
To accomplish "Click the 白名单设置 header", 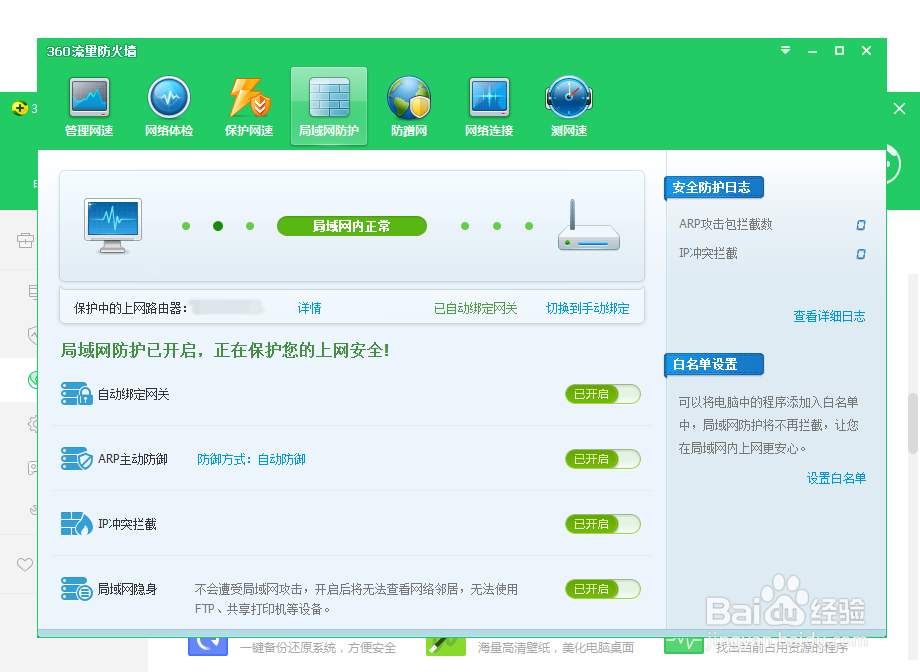I will (x=714, y=364).
